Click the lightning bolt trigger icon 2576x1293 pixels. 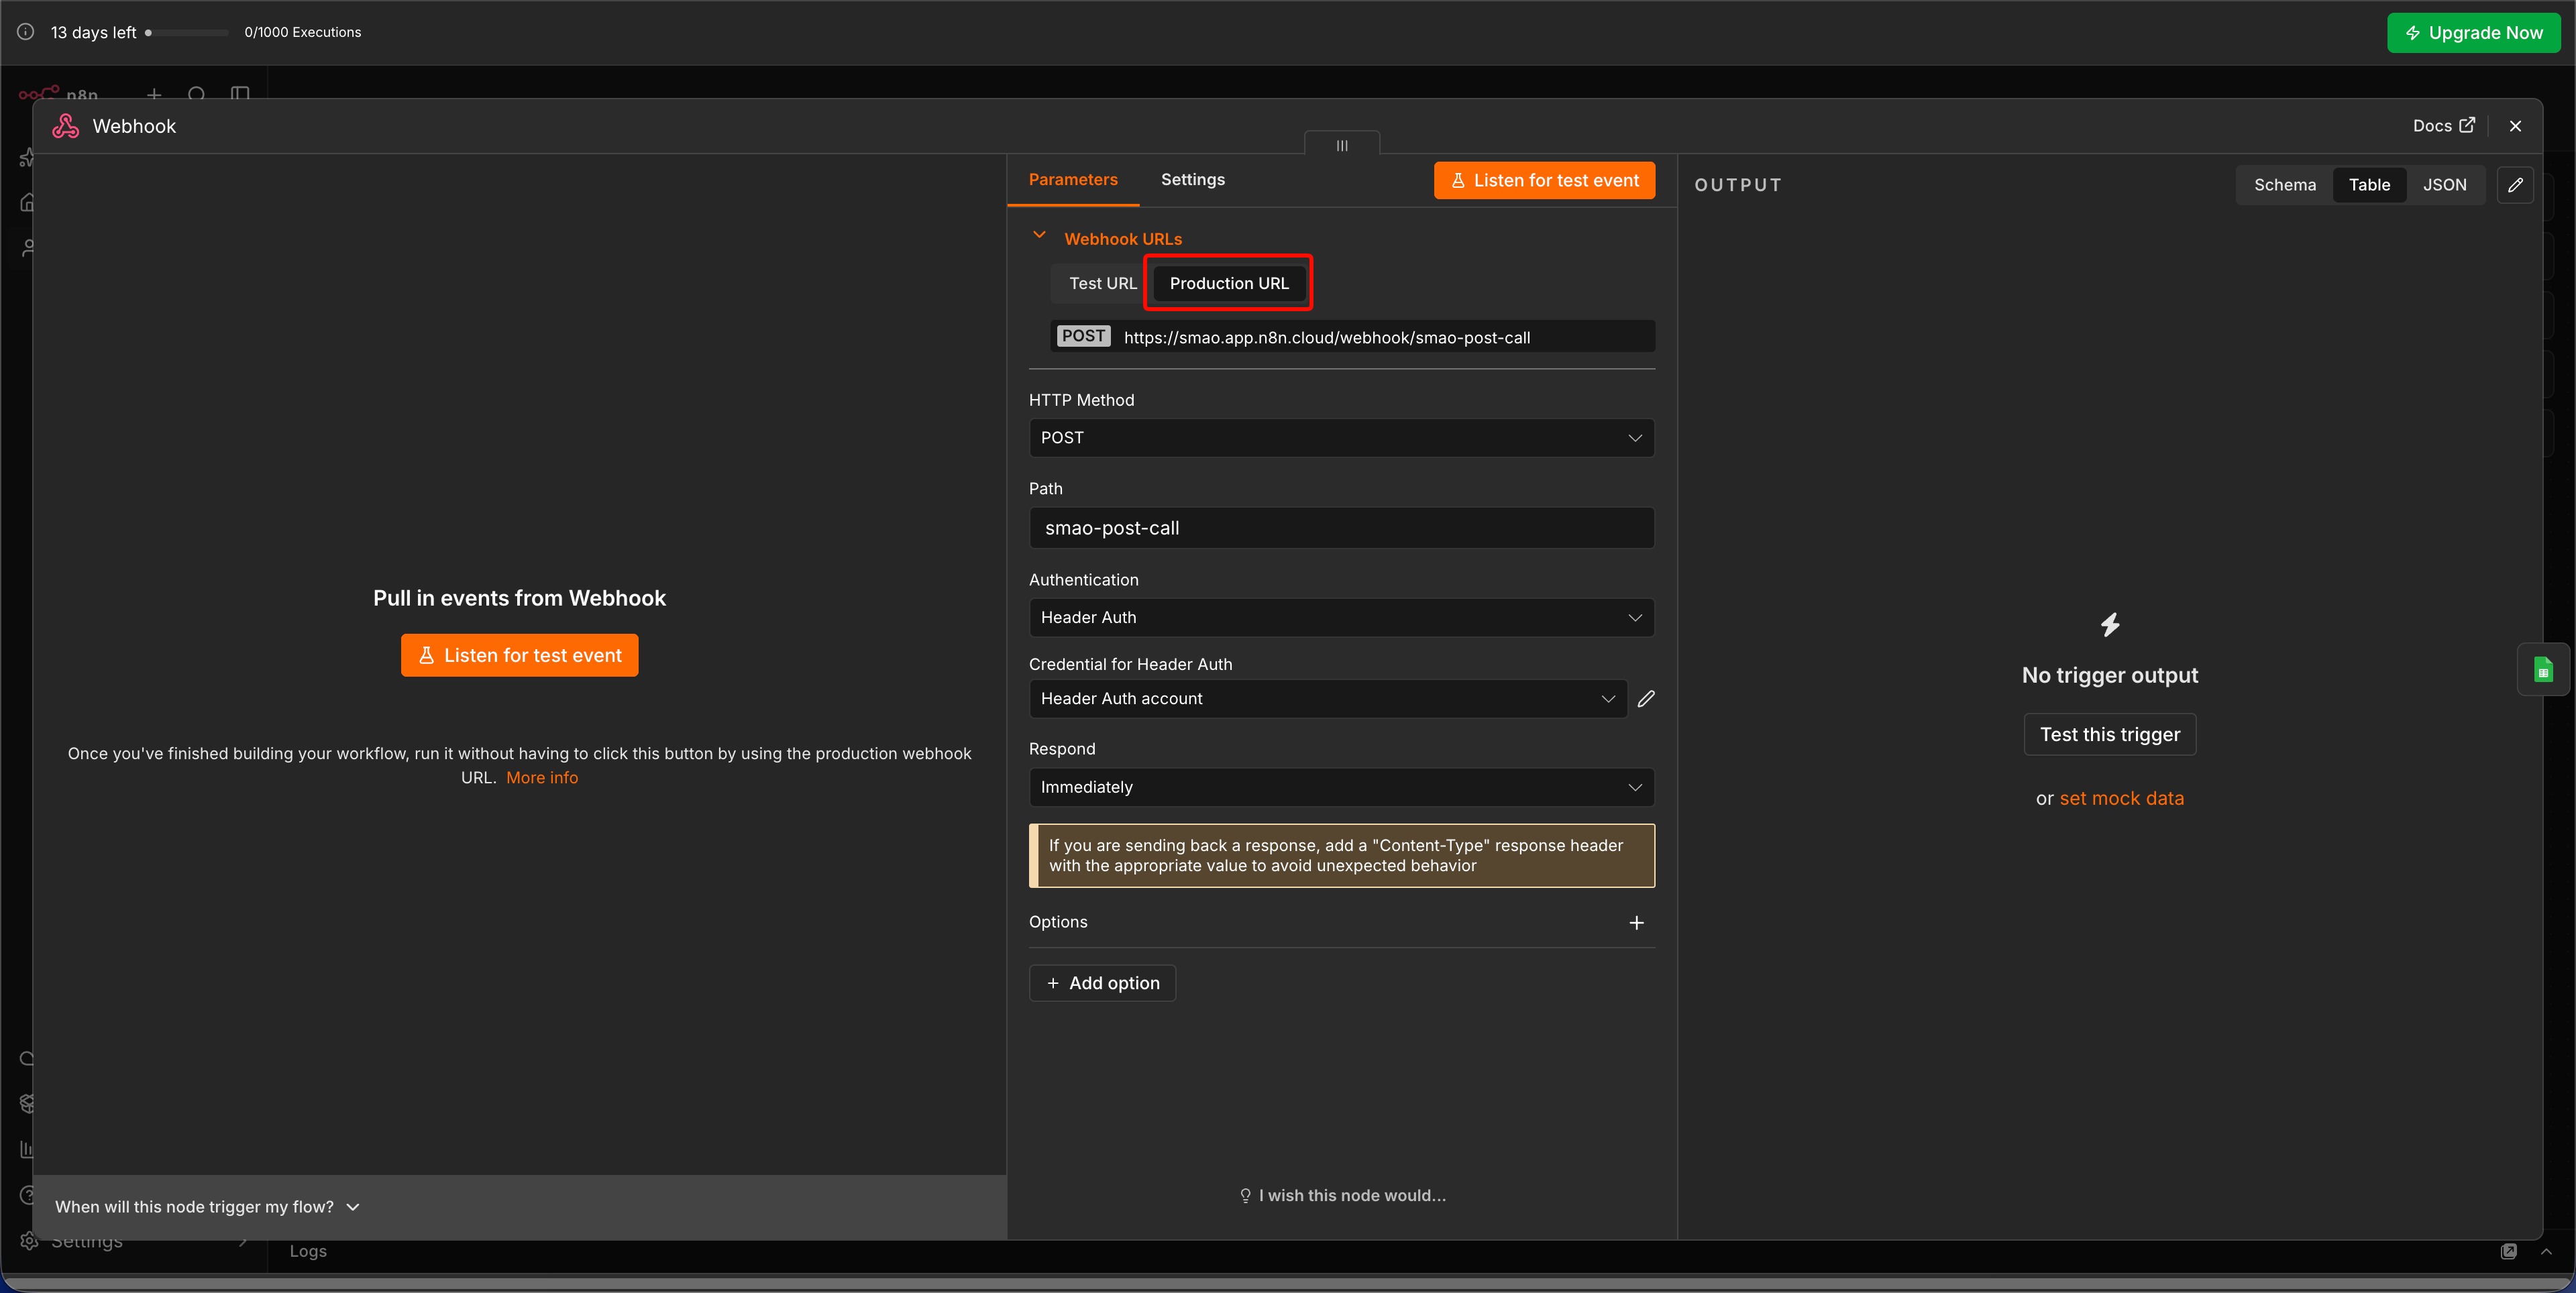(x=2110, y=625)
